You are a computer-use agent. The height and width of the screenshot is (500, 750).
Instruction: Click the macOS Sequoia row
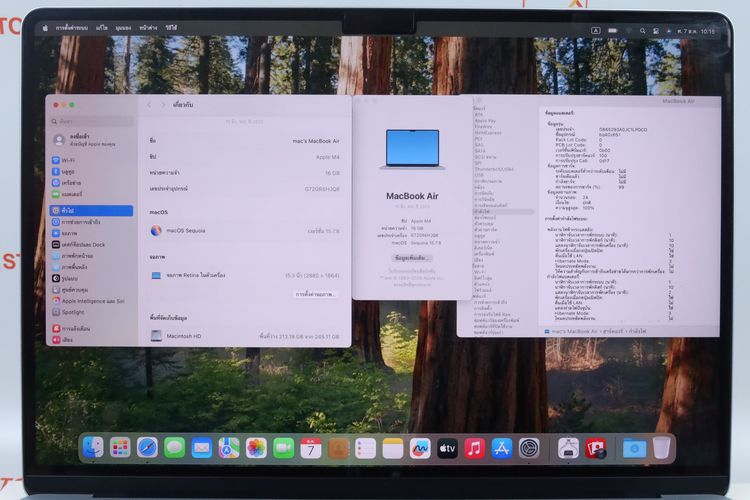point(245,231)
